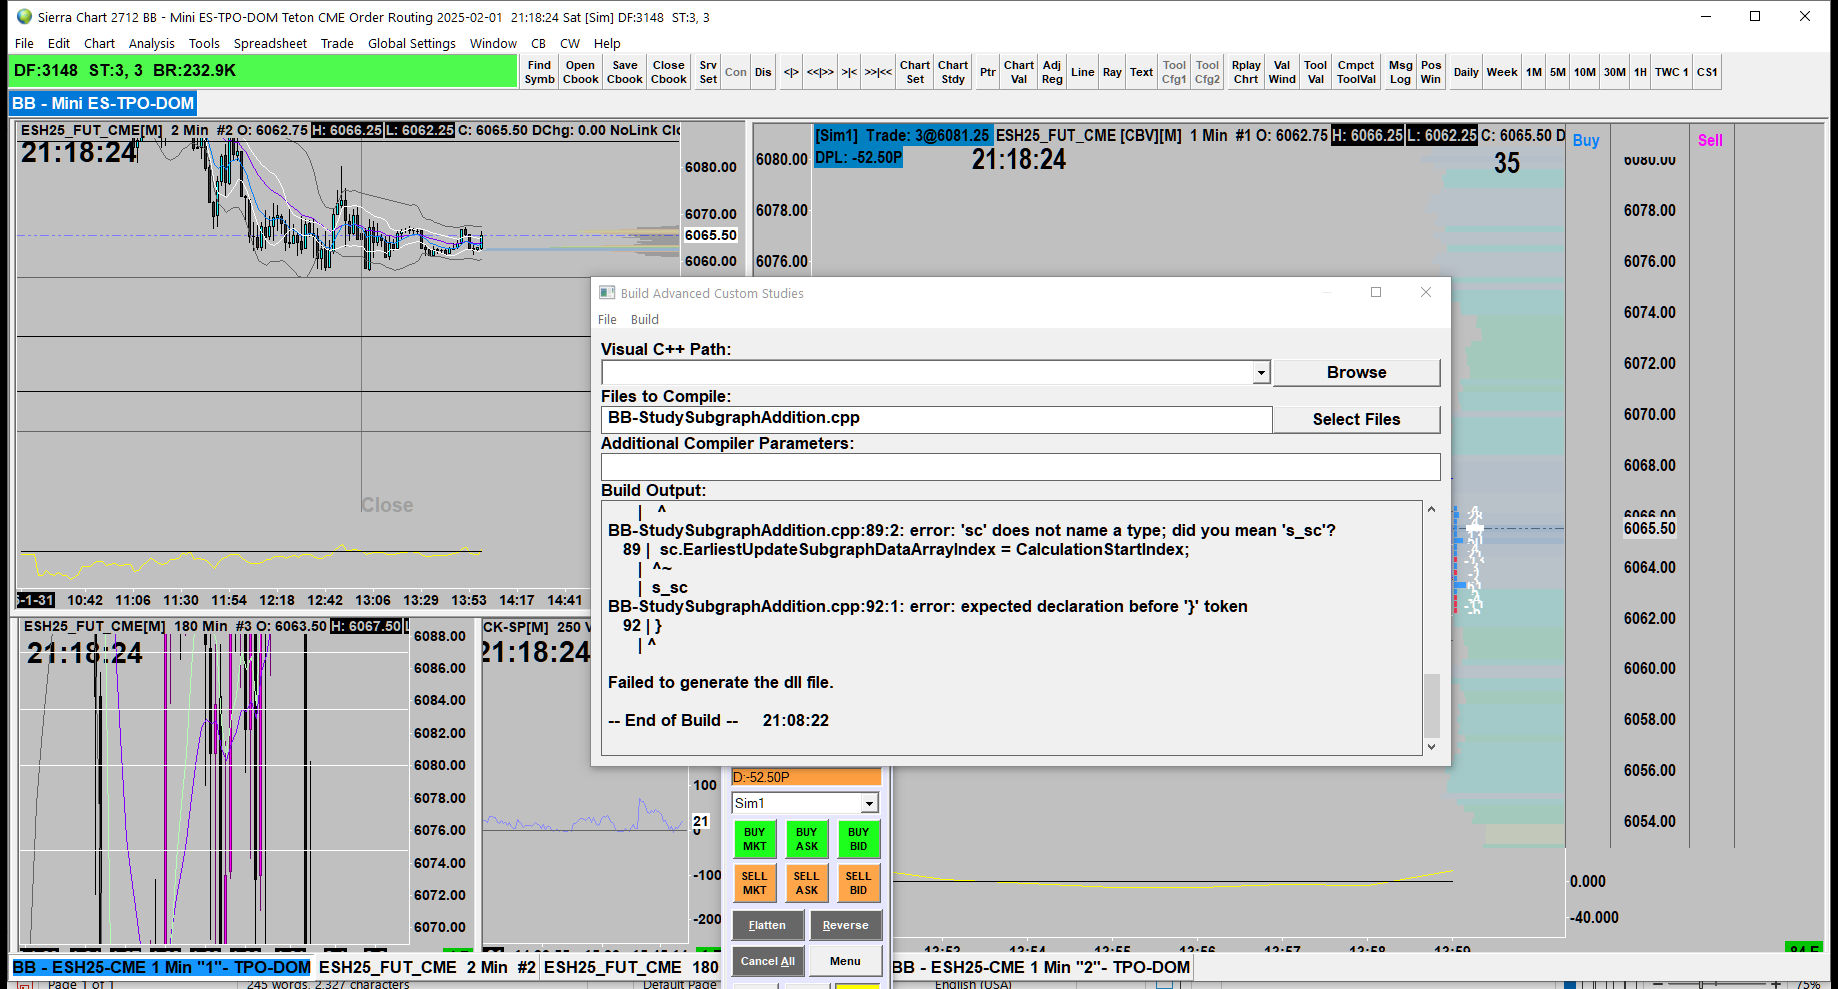Viewport: 1838px width, 989px height.
Task: Open the Global Settings menu
Action: click(x=411, y=43)
